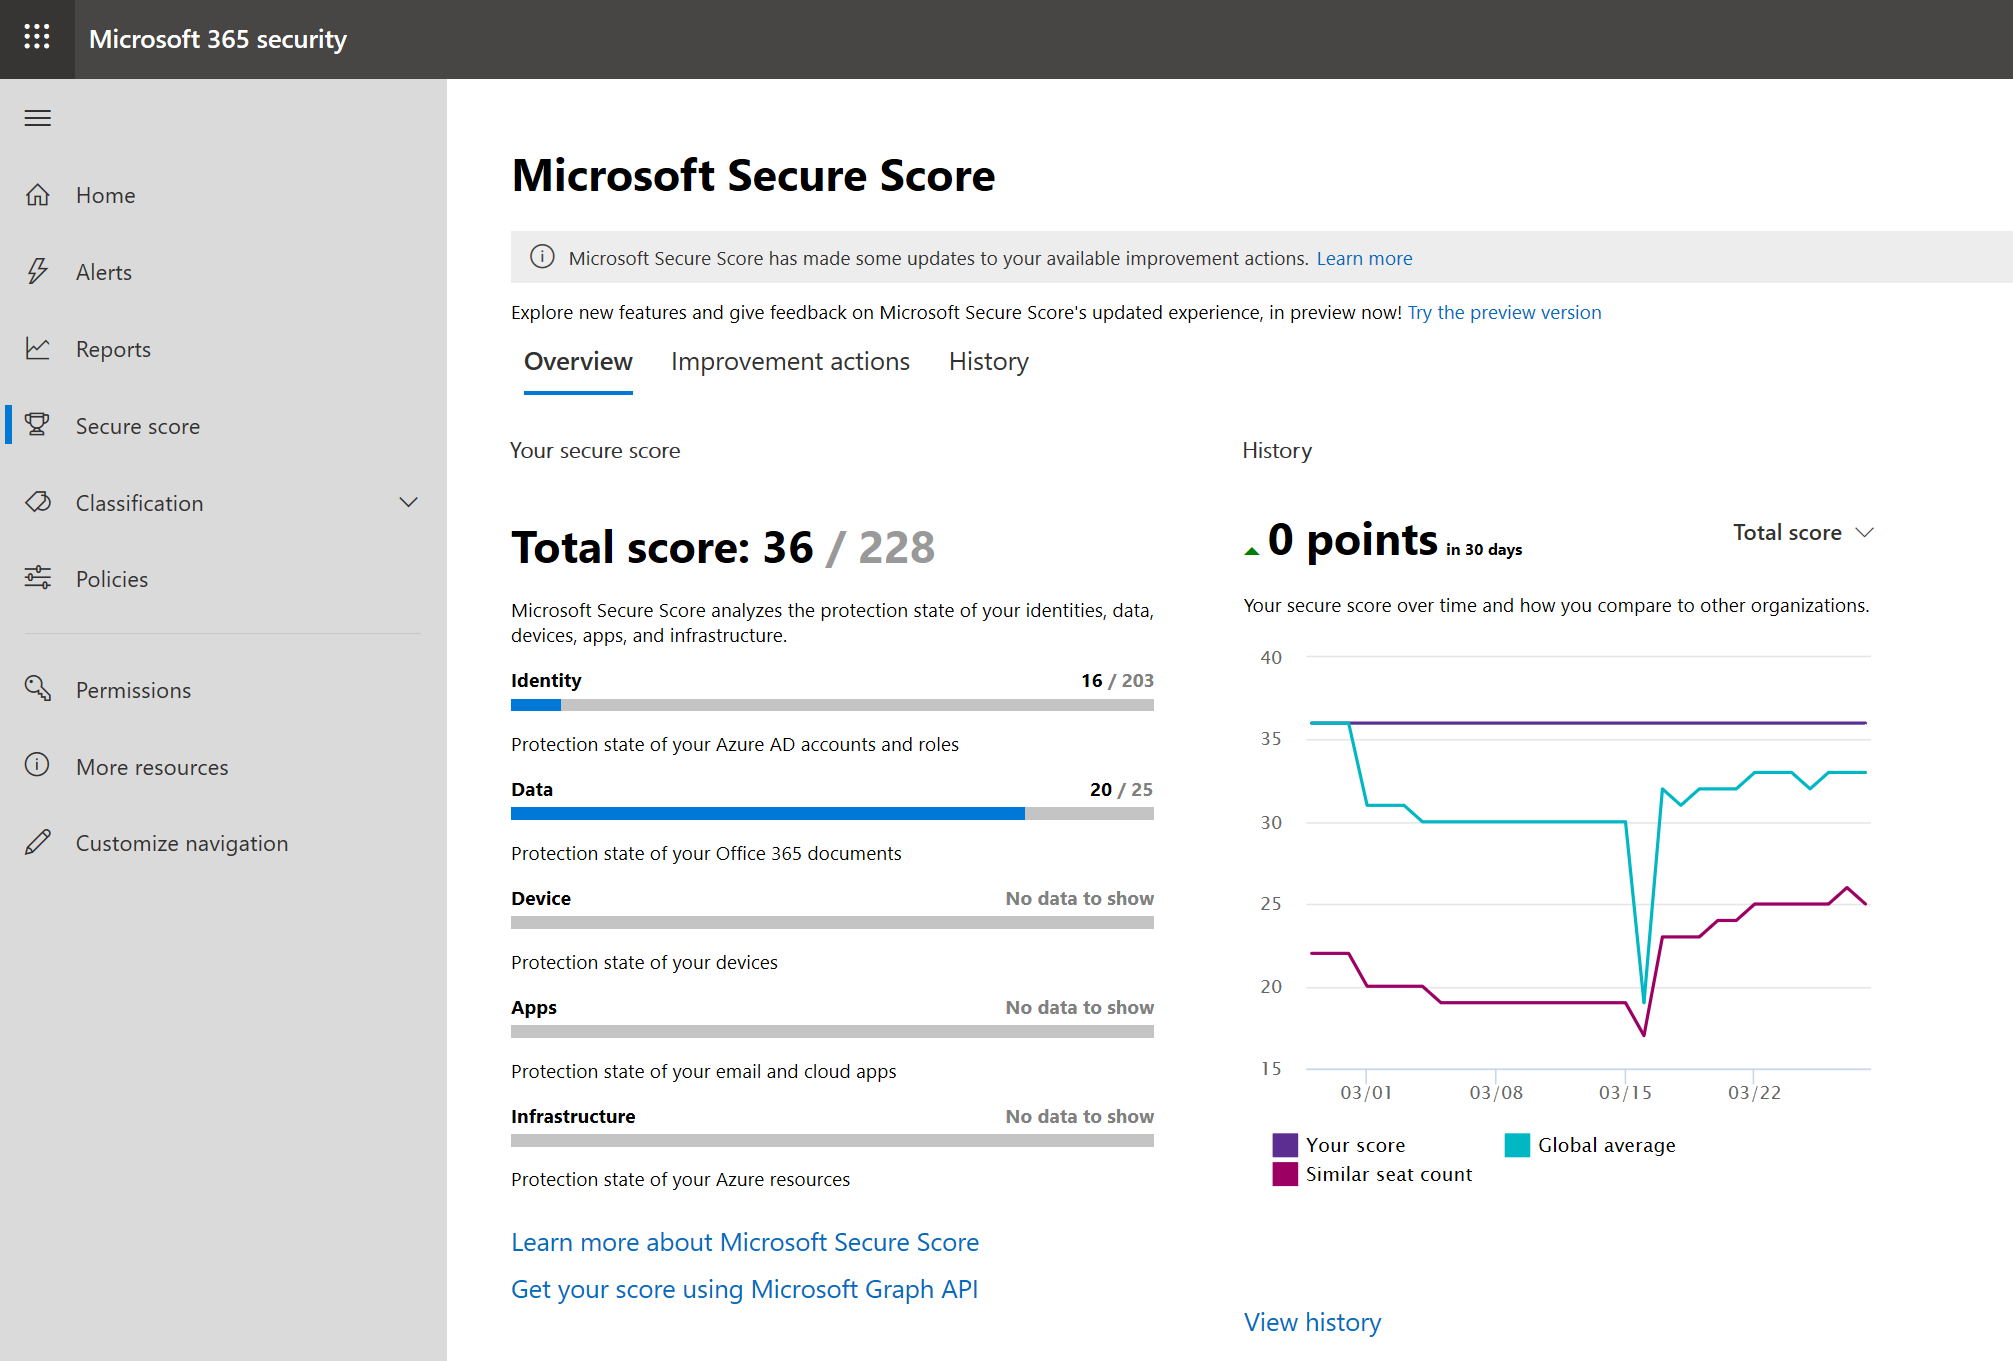Click Try the preview version link
This screenshot has height=1361, width=2013.
point(1504,312)
